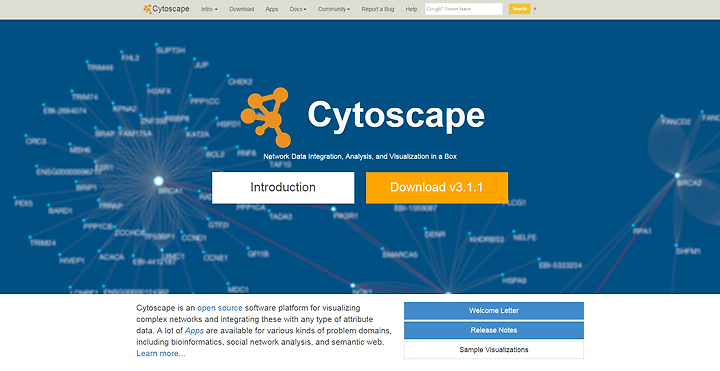
Task: Click the HSPA8 node label
Action: point(514,280)
